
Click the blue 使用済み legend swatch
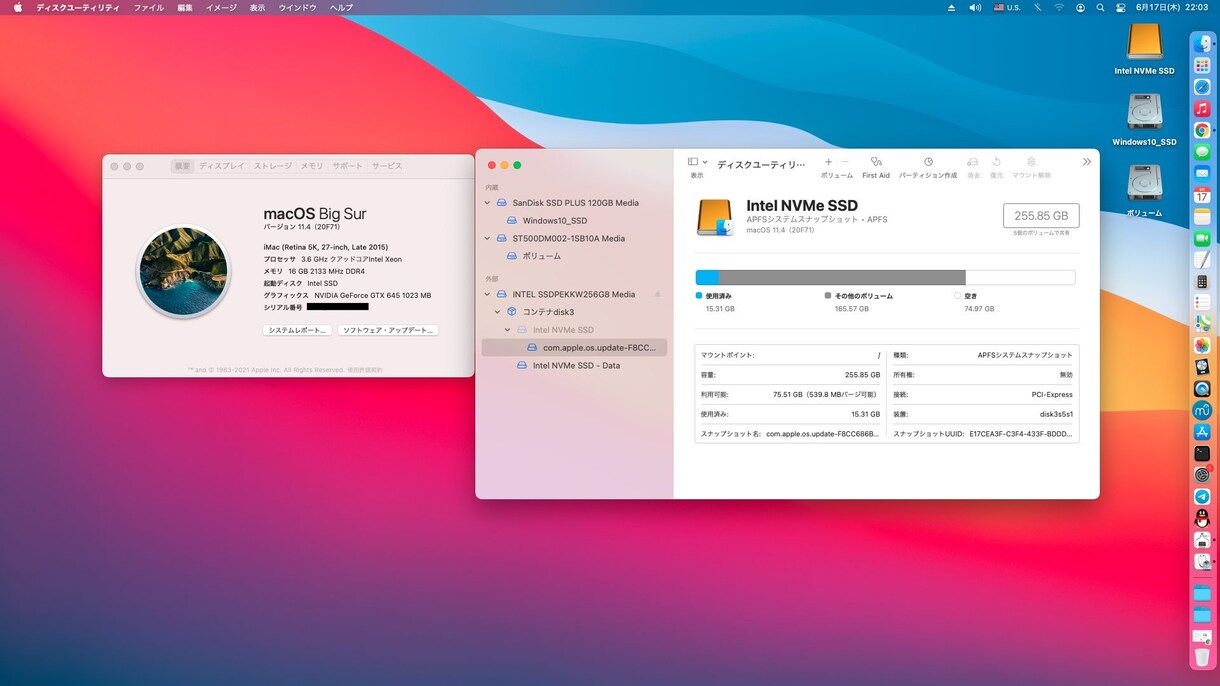pyautogui.click(x=699, y=296)
